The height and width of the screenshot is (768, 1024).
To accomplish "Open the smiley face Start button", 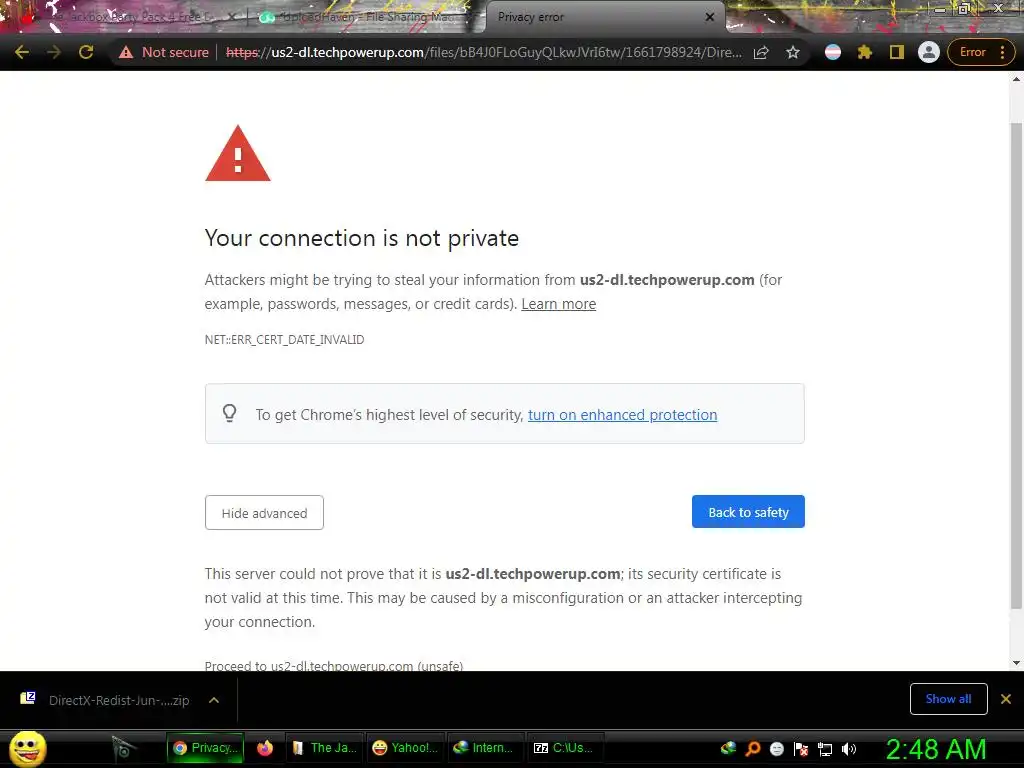I will [28, 748].
